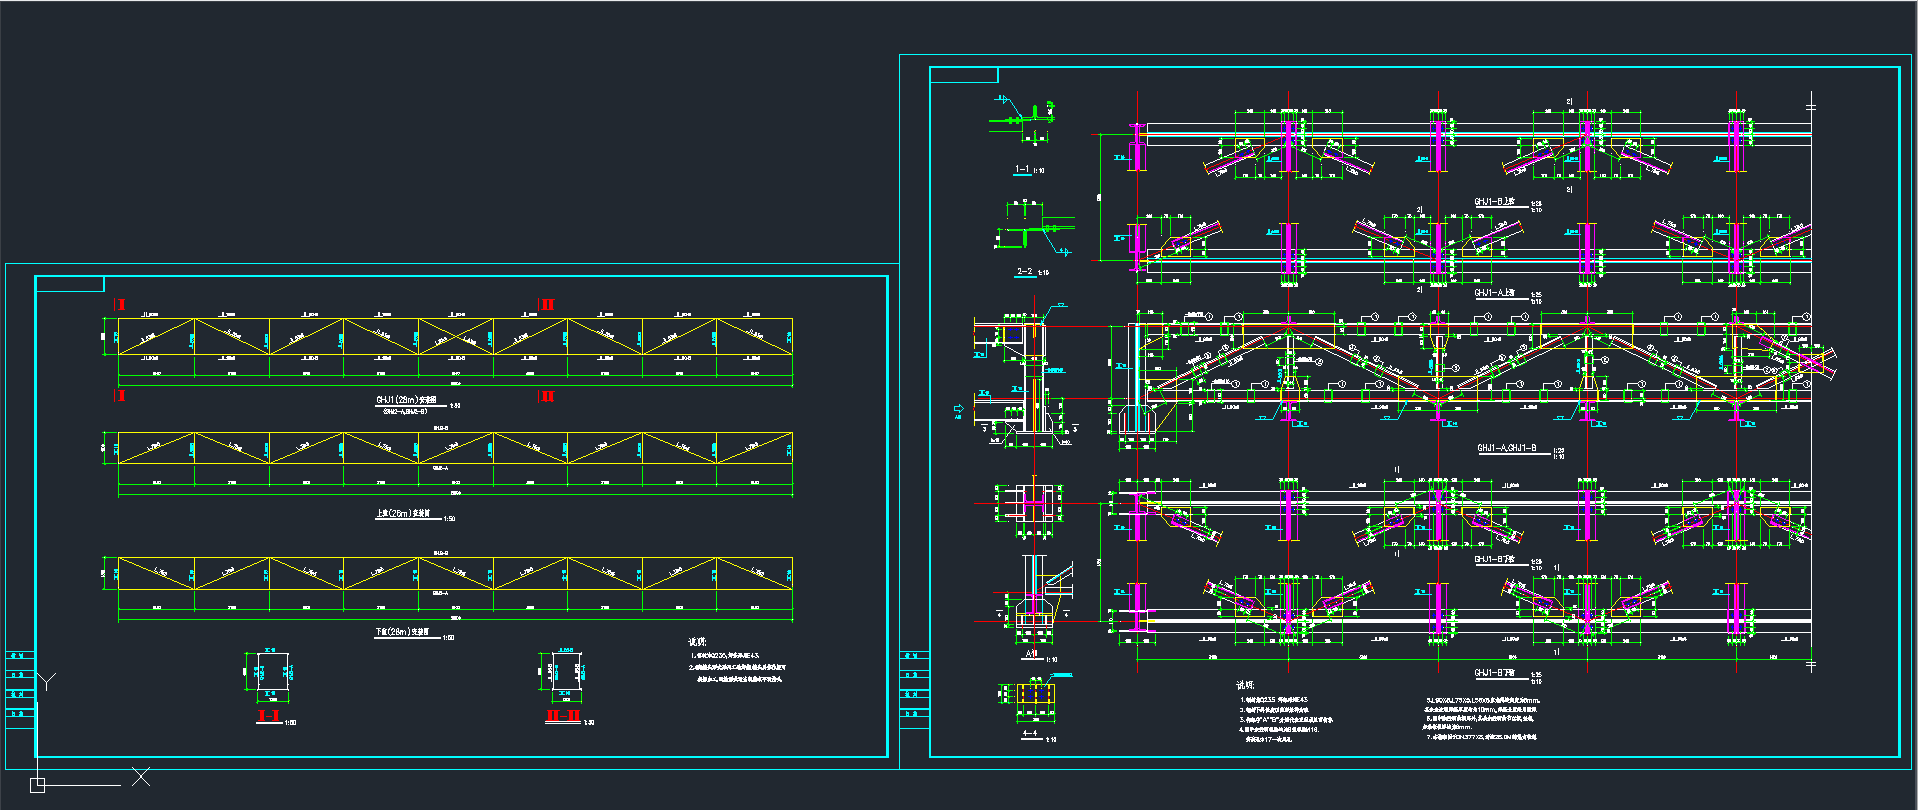Select the GHJ1-A upper chord title

pyautogui.click(x=1494, y=293)
